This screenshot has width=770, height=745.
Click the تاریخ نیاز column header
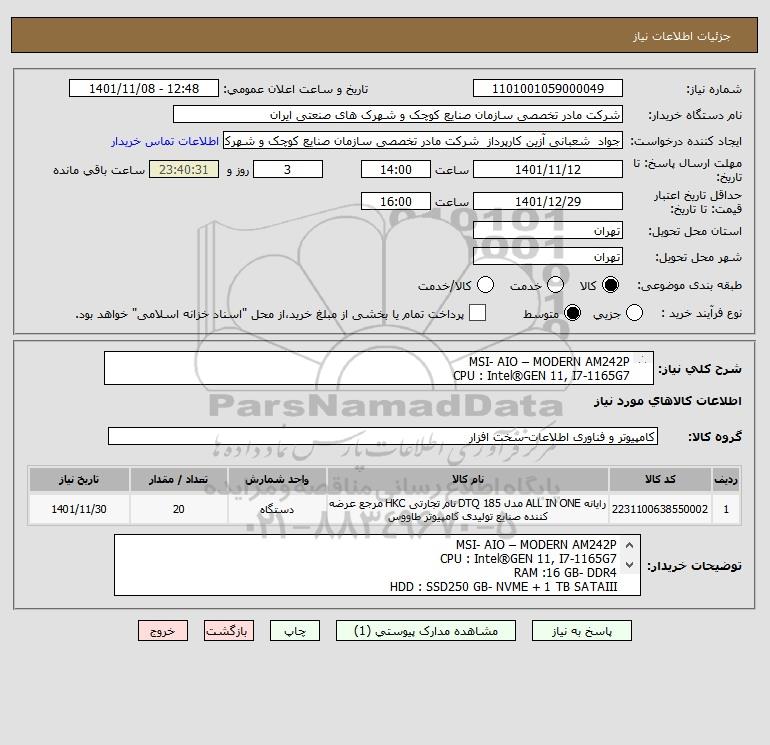click(79, 479)
